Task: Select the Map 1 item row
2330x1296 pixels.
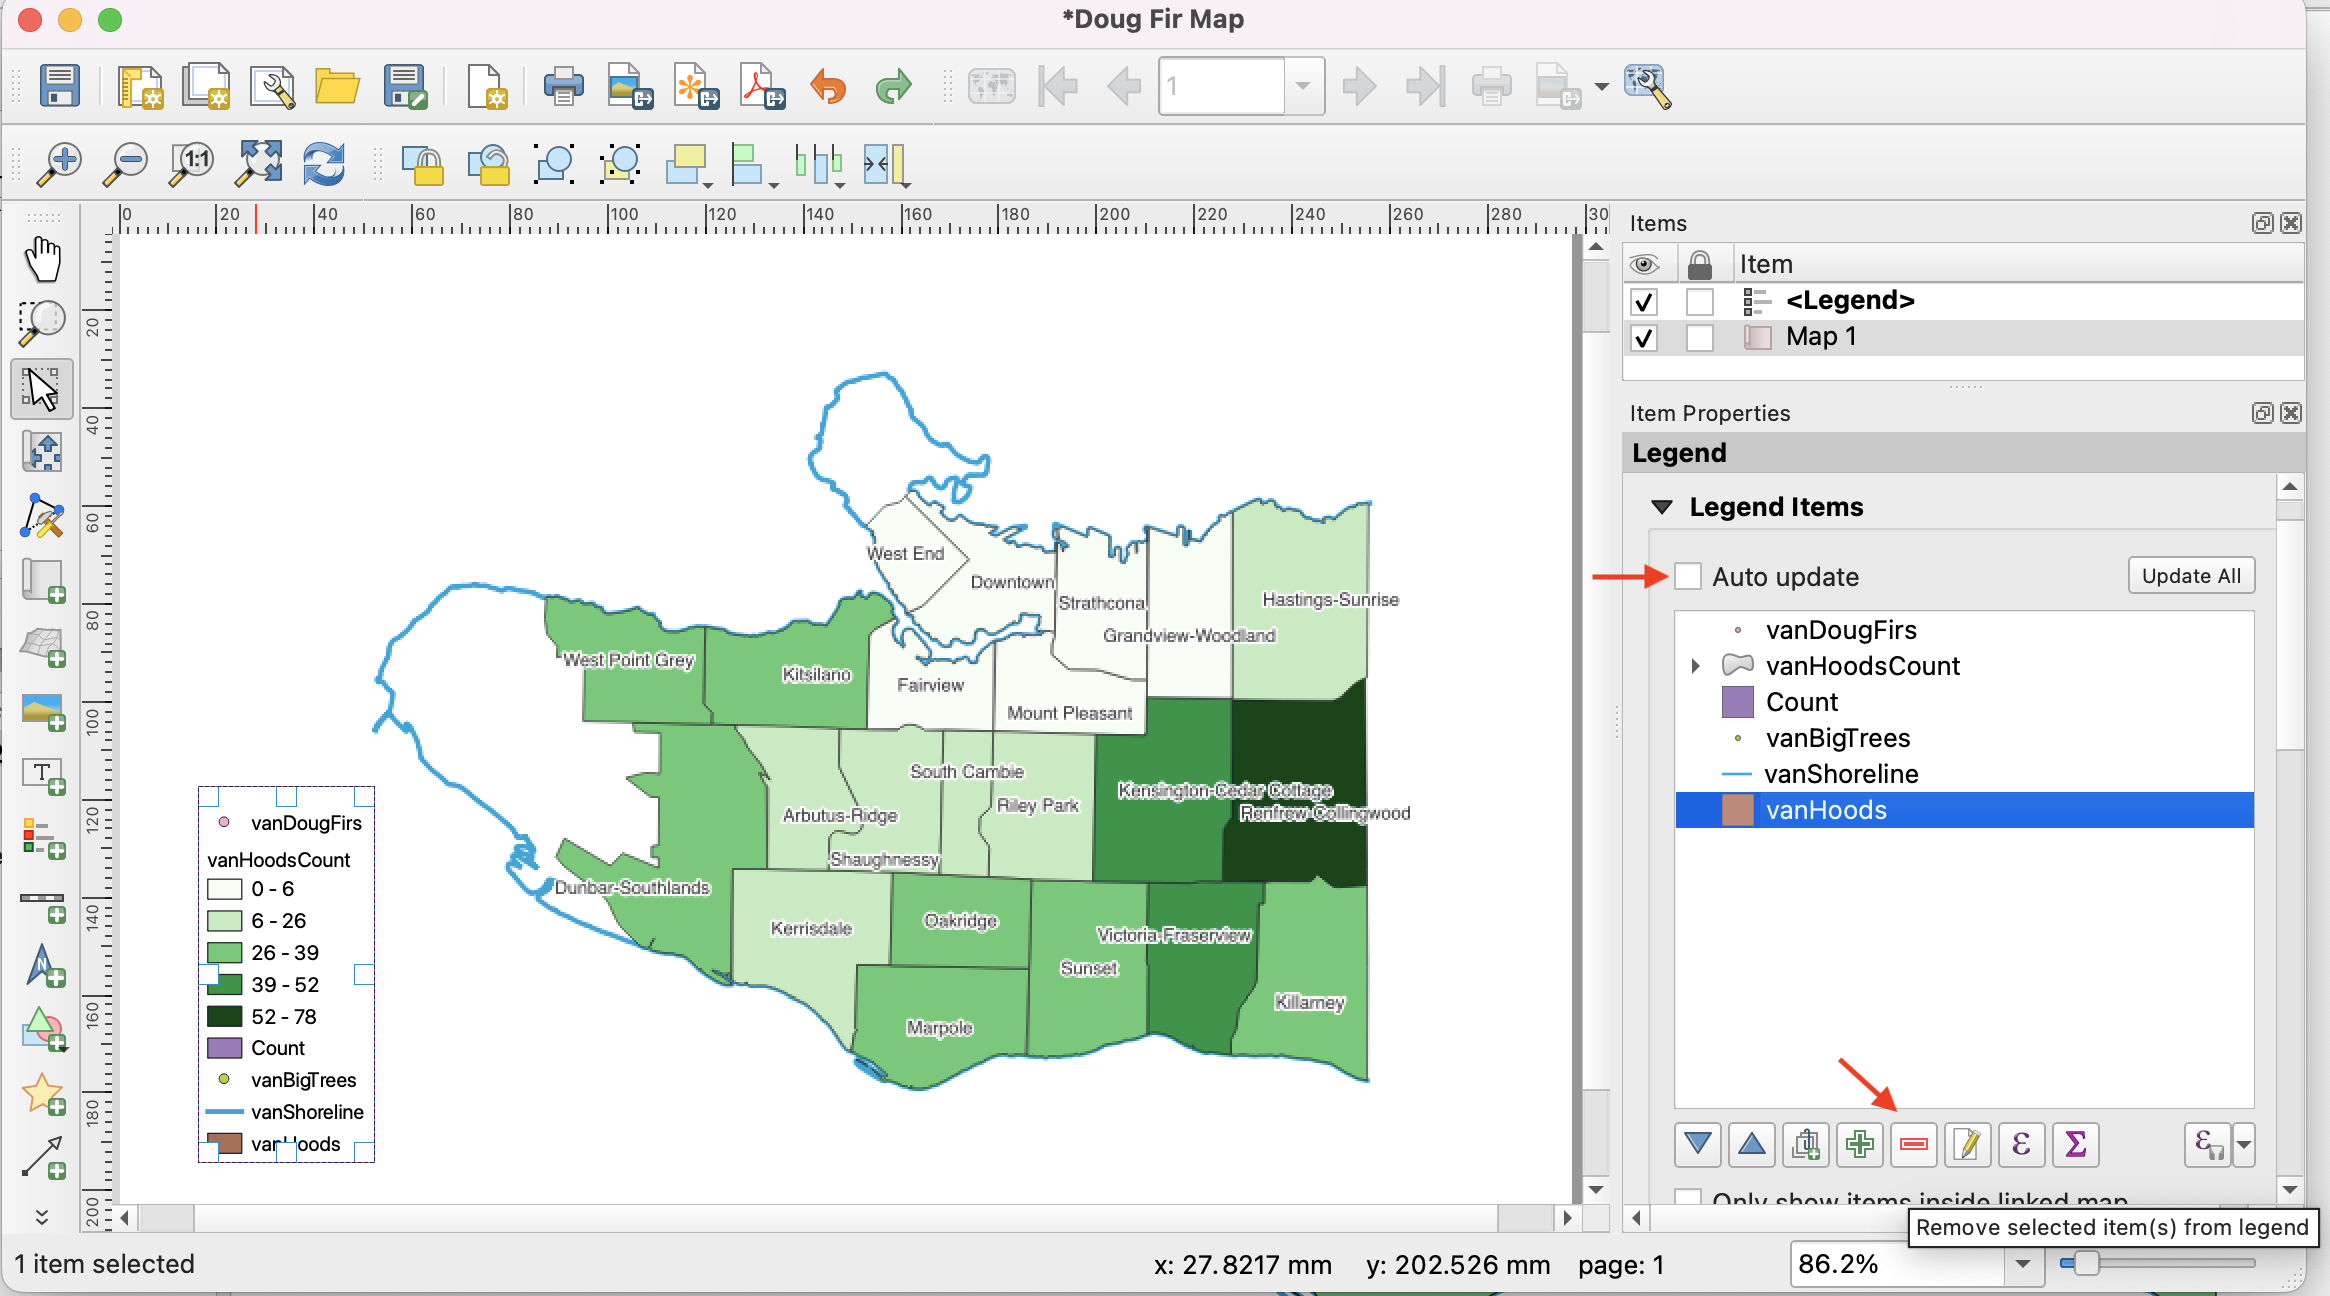Action: click(1820, 337)
